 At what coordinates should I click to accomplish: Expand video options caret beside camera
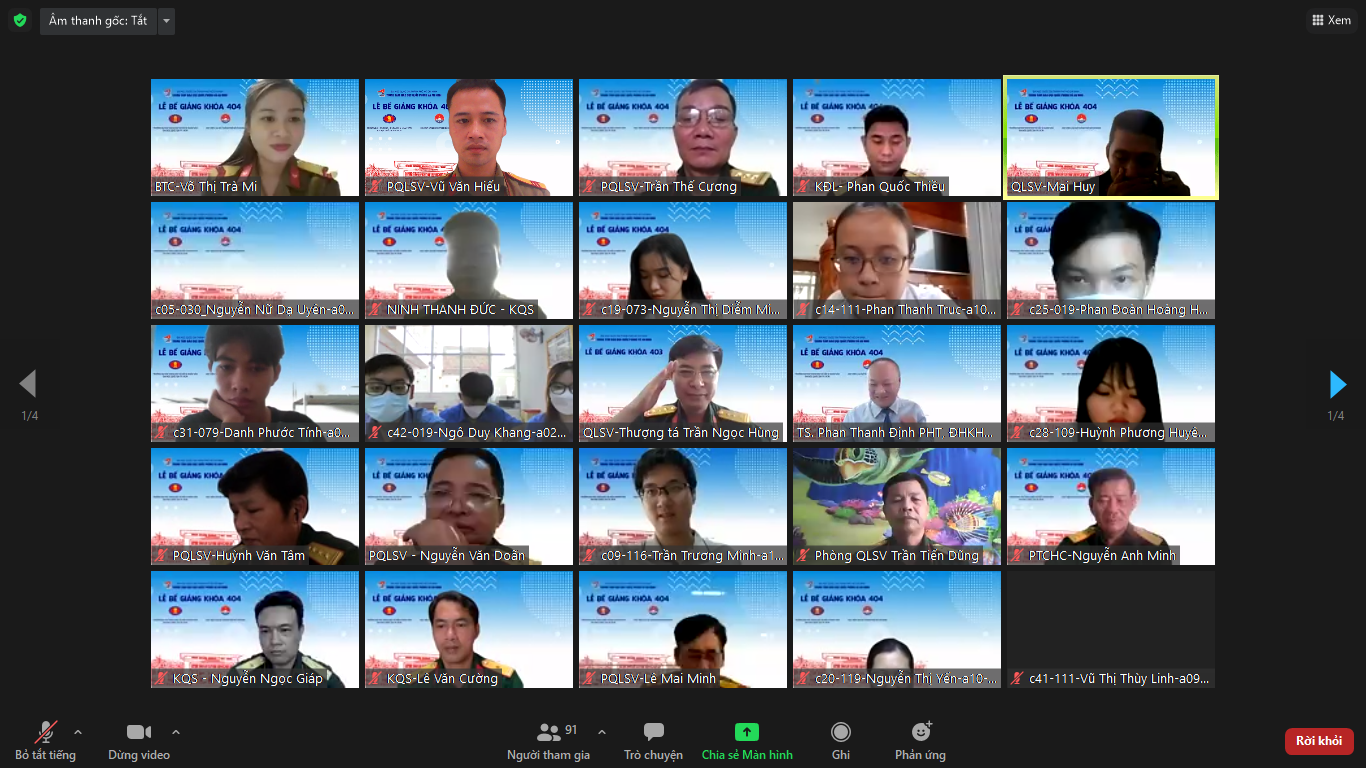pos(176,732)
